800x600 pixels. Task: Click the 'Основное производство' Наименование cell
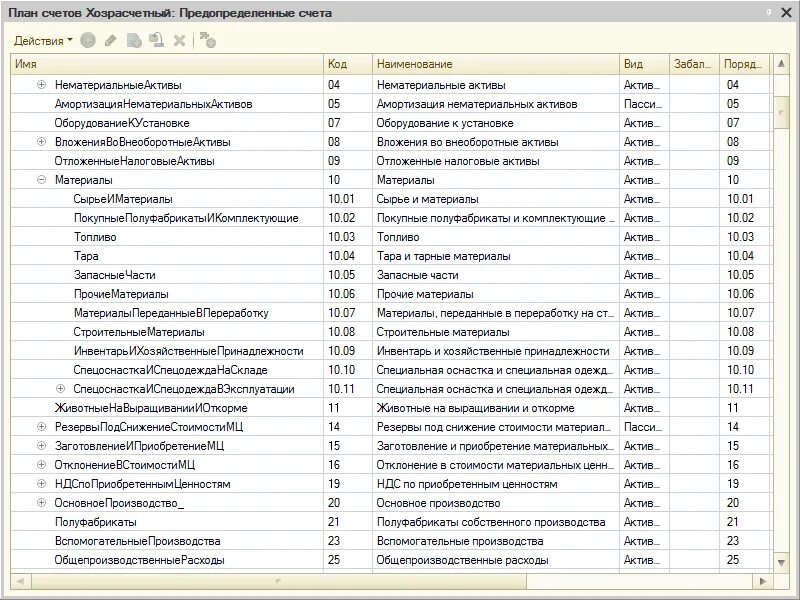[496, 503]
